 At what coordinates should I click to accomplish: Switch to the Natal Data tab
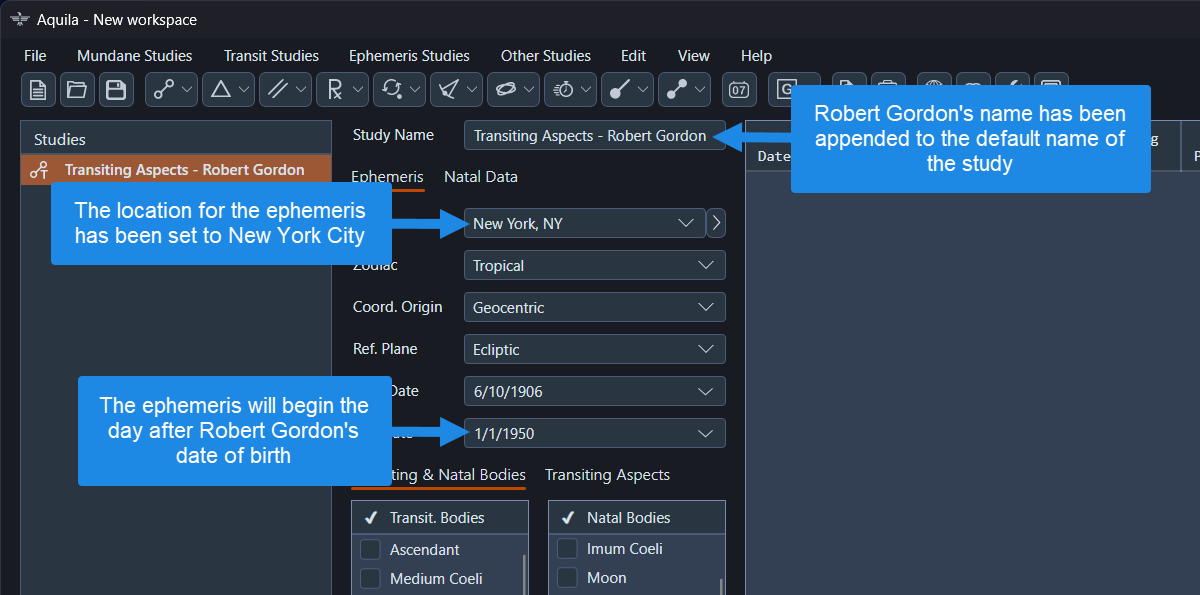481,177
